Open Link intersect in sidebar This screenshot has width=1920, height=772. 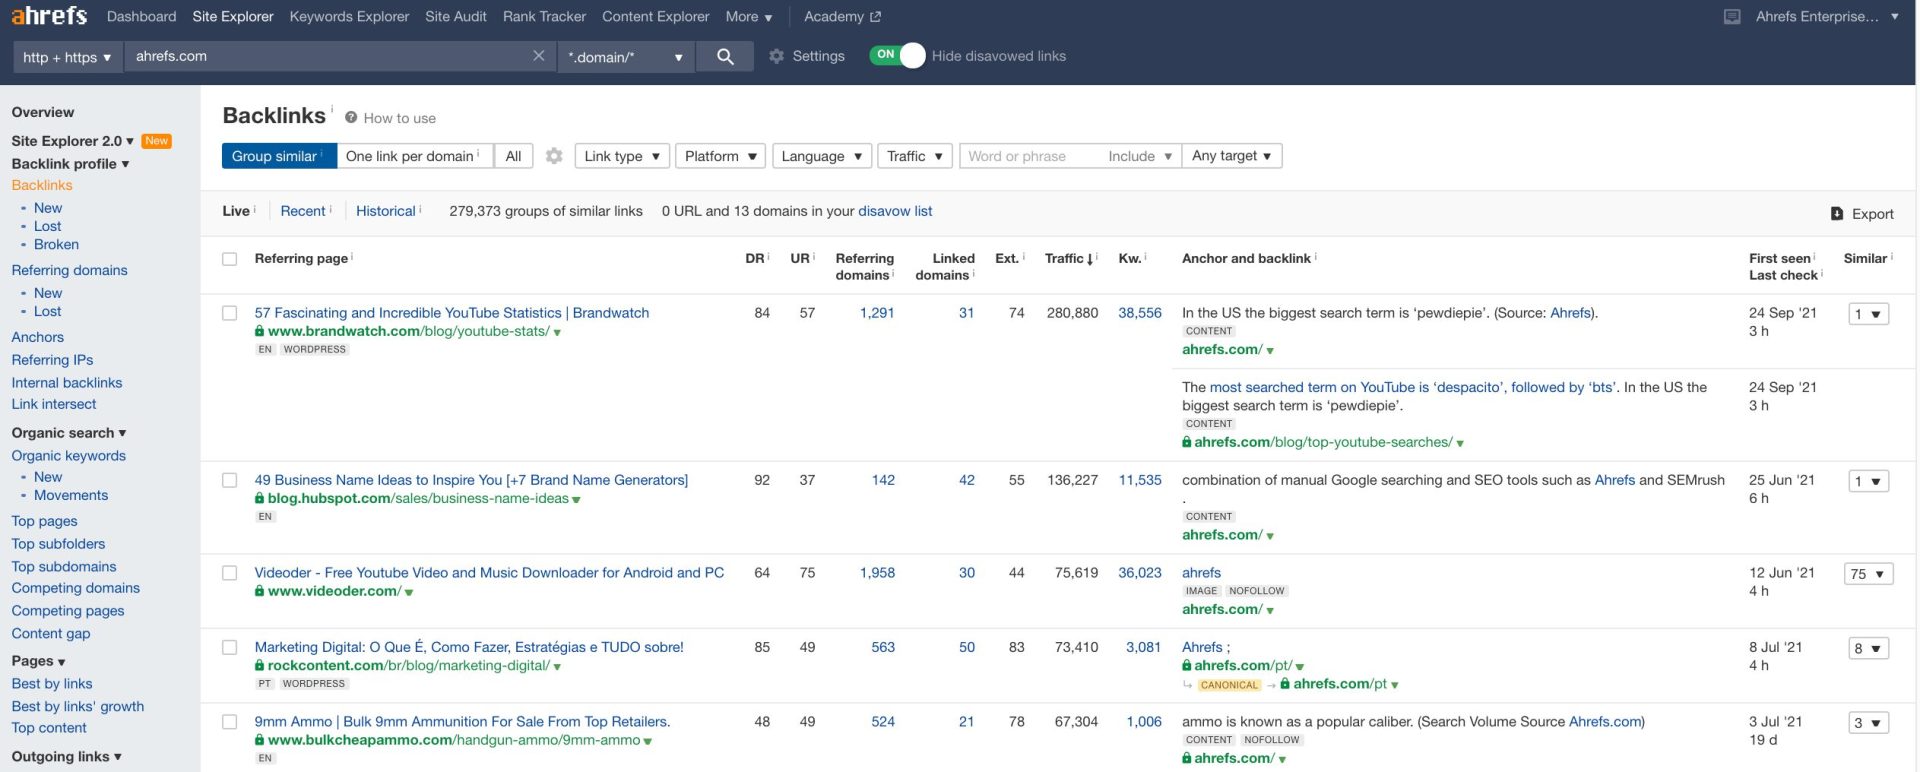pyautogui.click(x=54, y=404)
